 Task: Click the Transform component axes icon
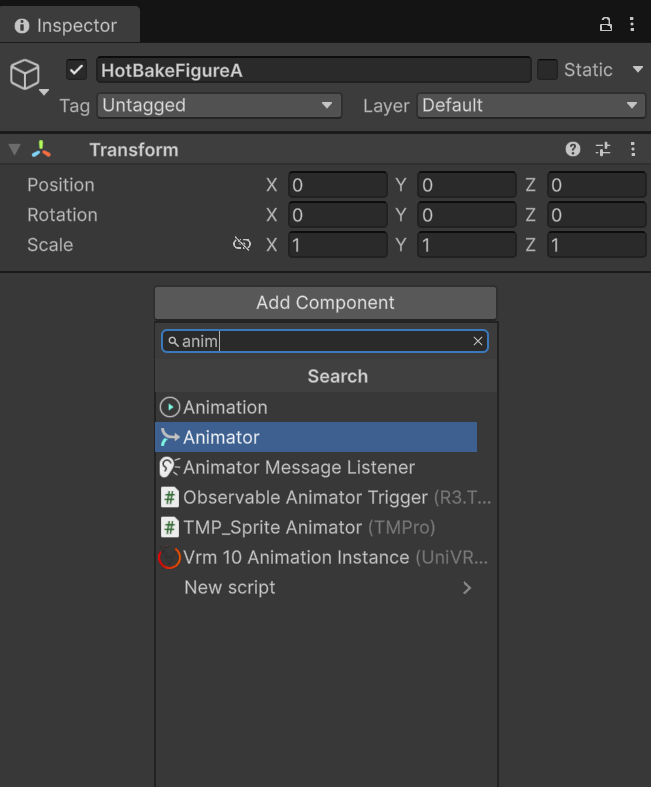41,149
